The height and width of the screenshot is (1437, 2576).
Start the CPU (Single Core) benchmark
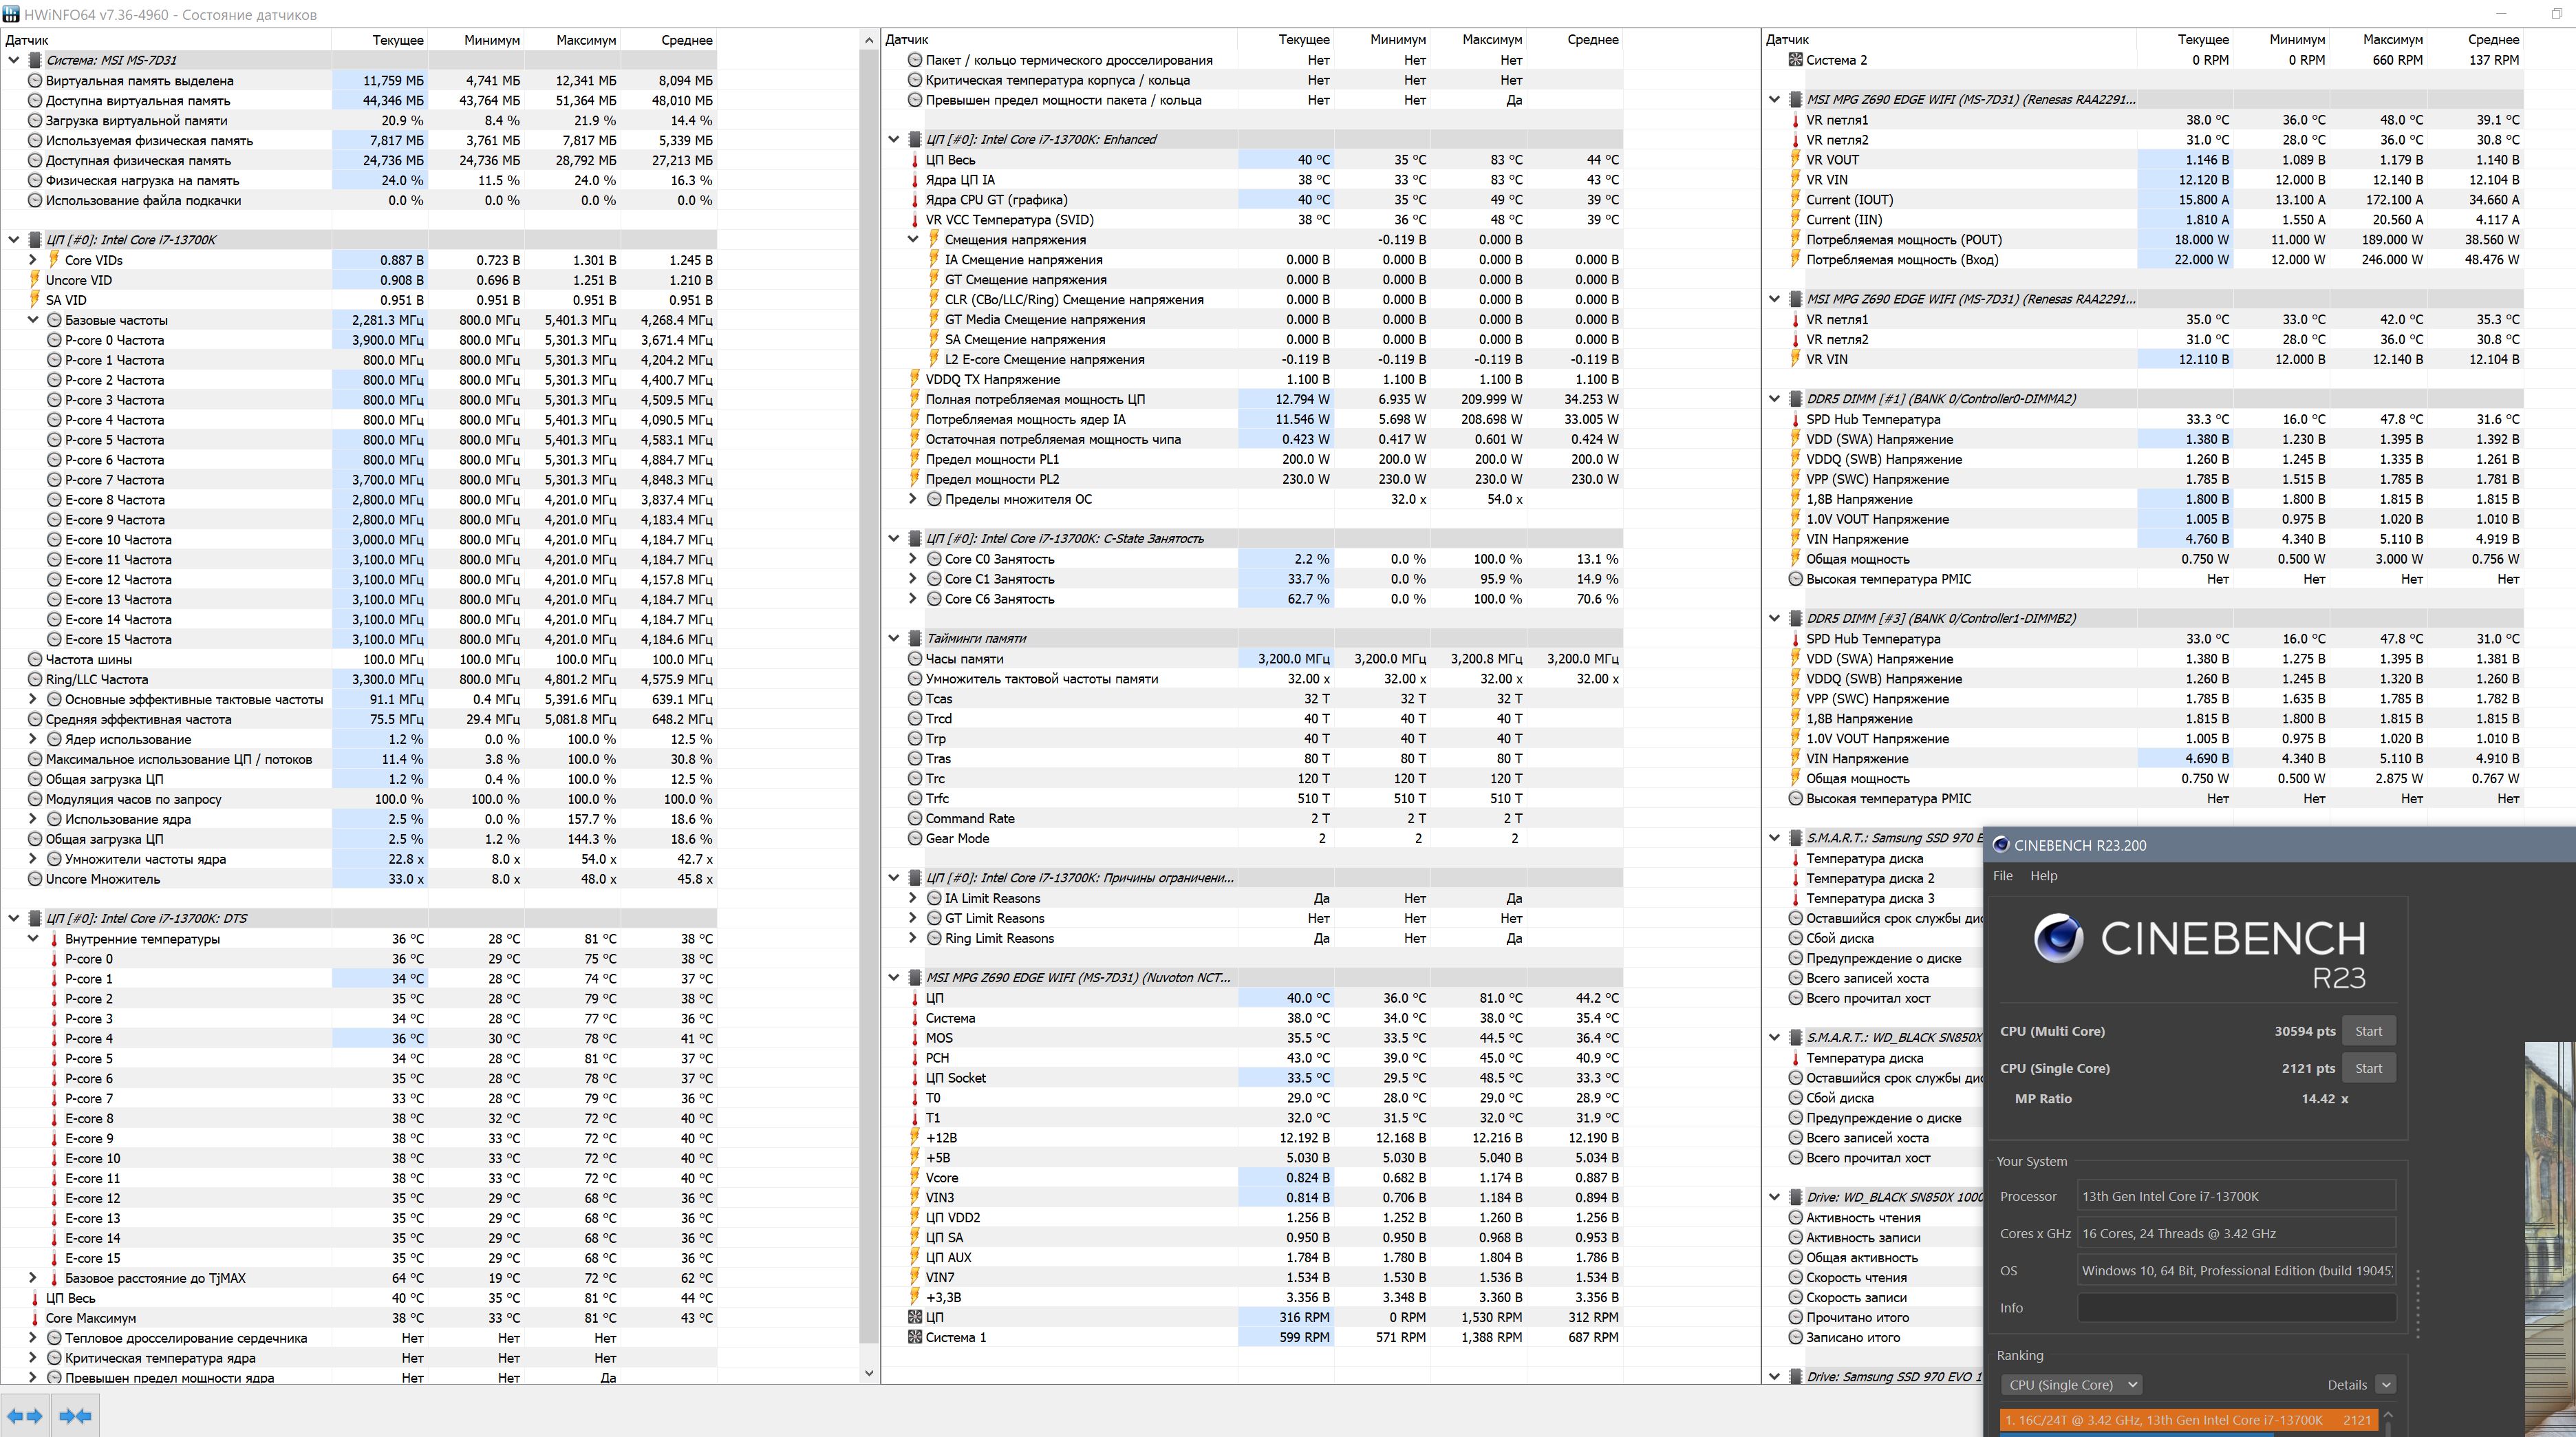tap(2368, 1068)
